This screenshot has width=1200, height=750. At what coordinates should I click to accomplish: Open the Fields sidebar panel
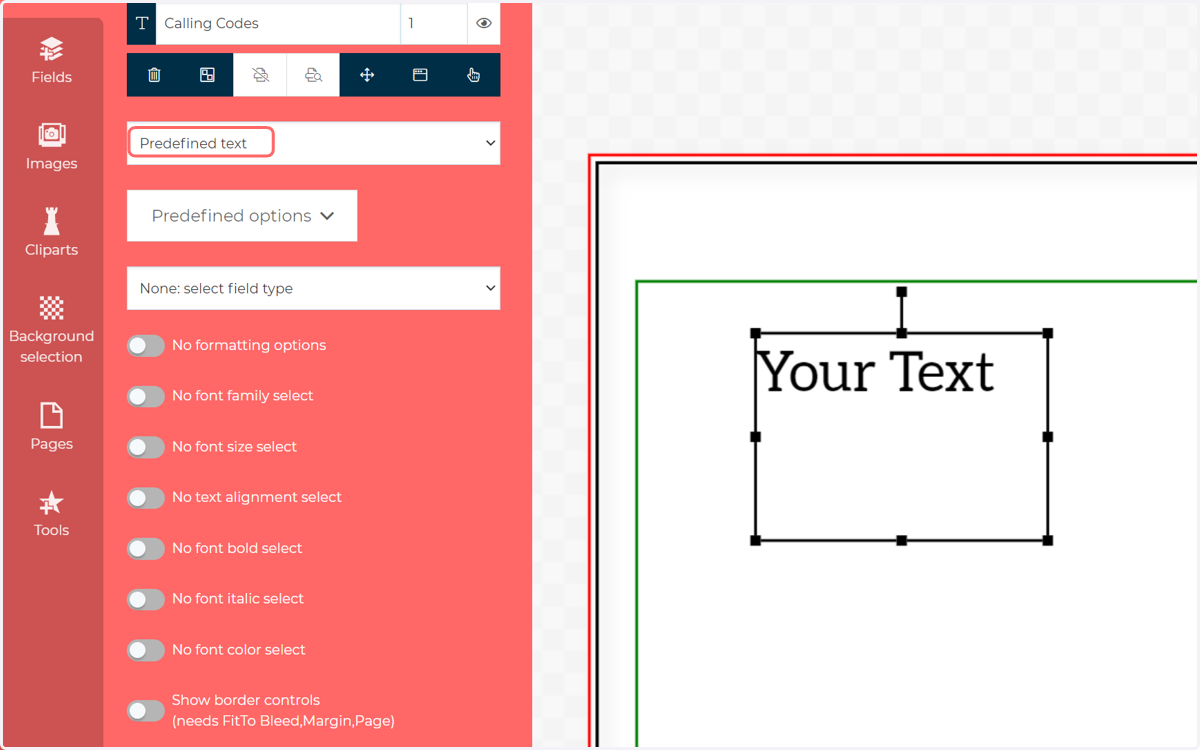point(51,61)
